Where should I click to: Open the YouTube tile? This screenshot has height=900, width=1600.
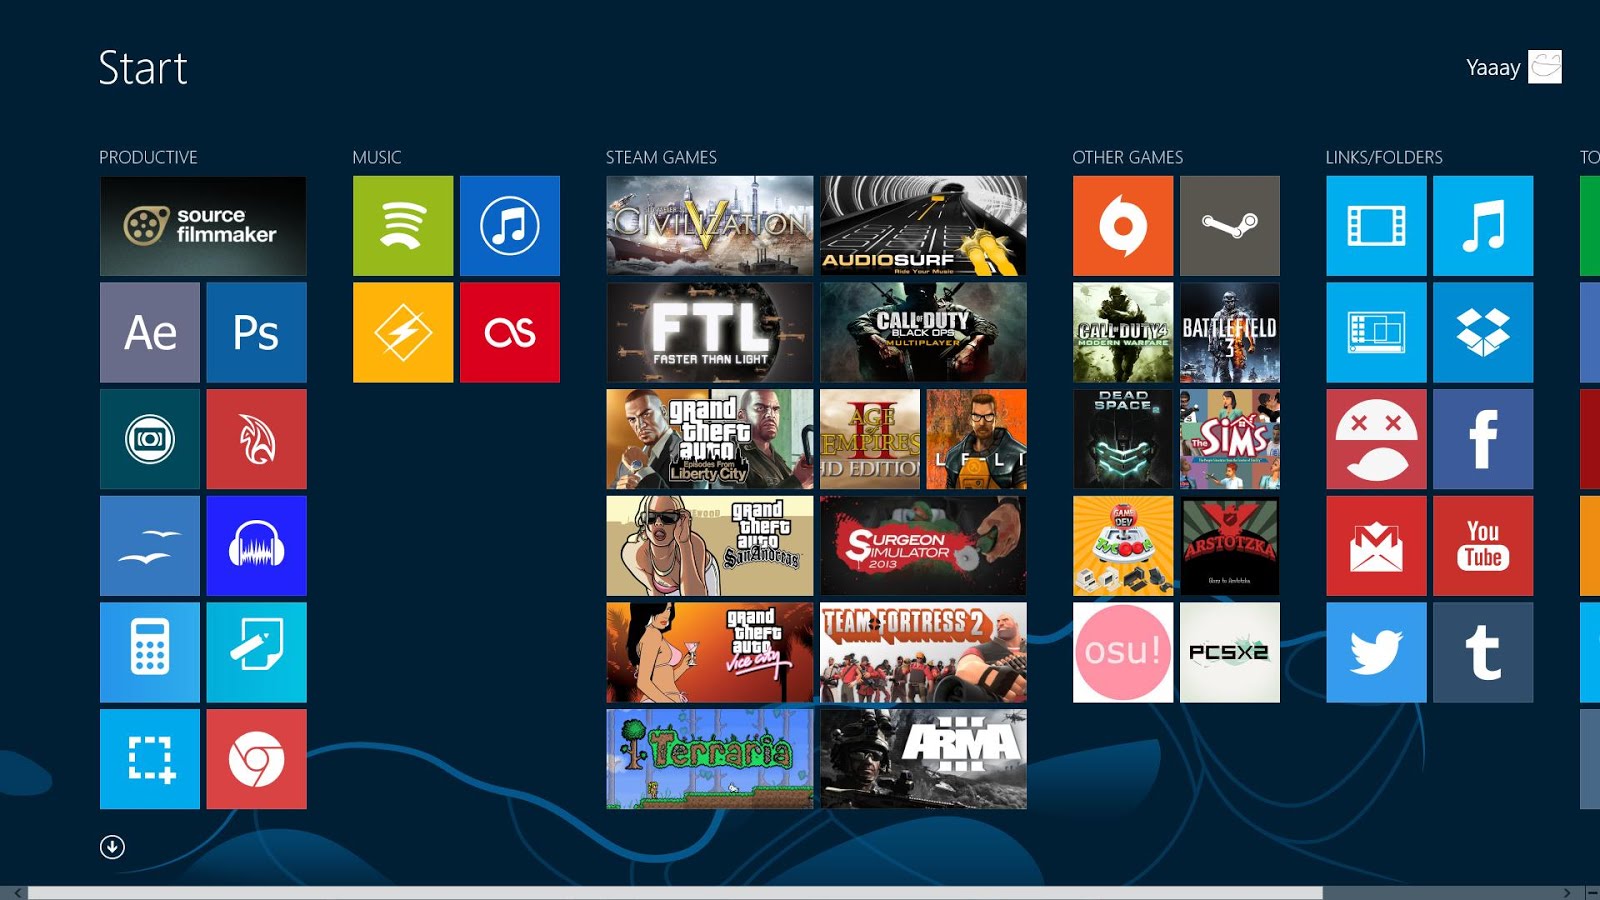[x=1483, y=545]
